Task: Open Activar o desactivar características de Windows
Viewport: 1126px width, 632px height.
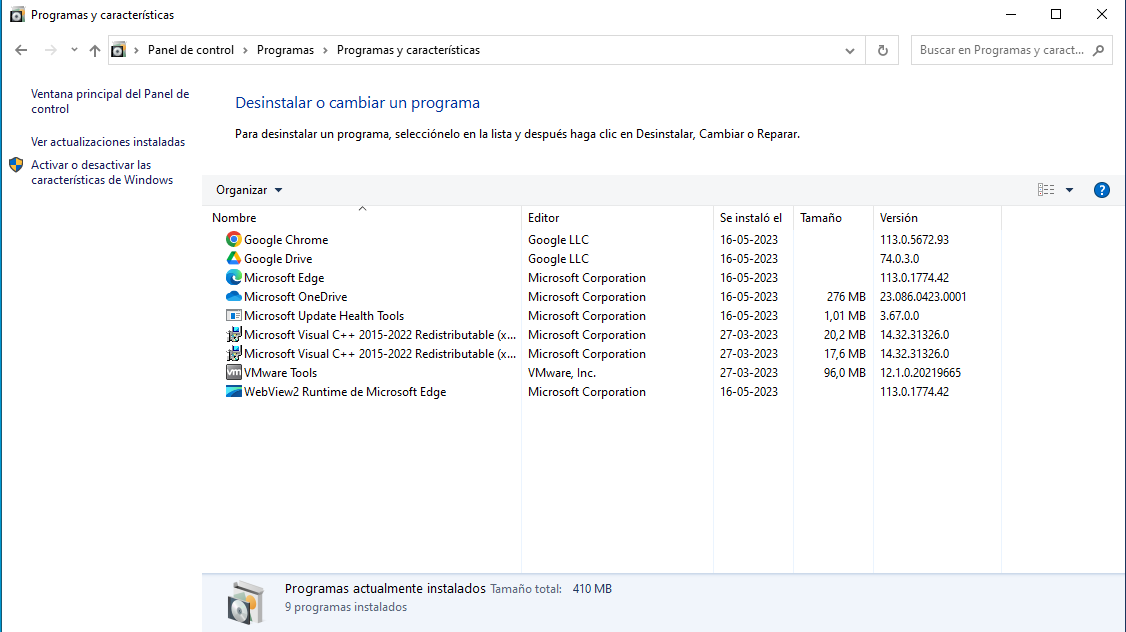Action: click(x=102, y=172)
